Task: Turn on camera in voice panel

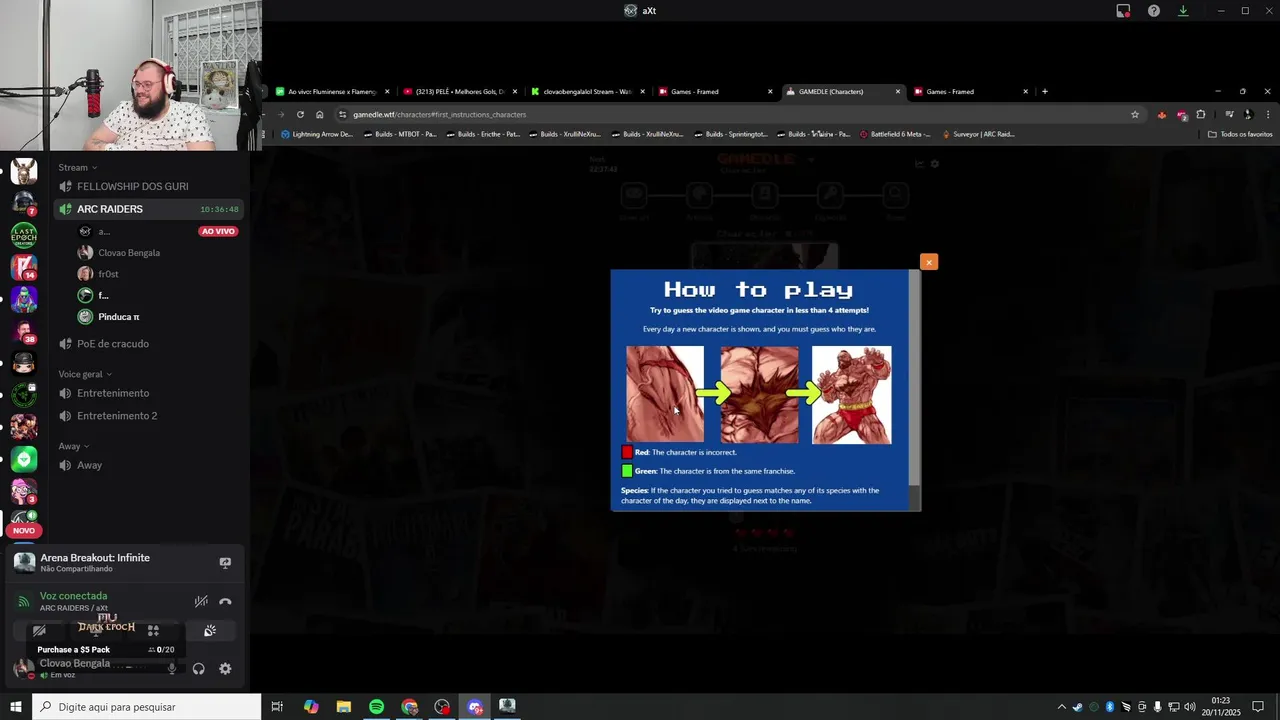Action: coord(39,631)
